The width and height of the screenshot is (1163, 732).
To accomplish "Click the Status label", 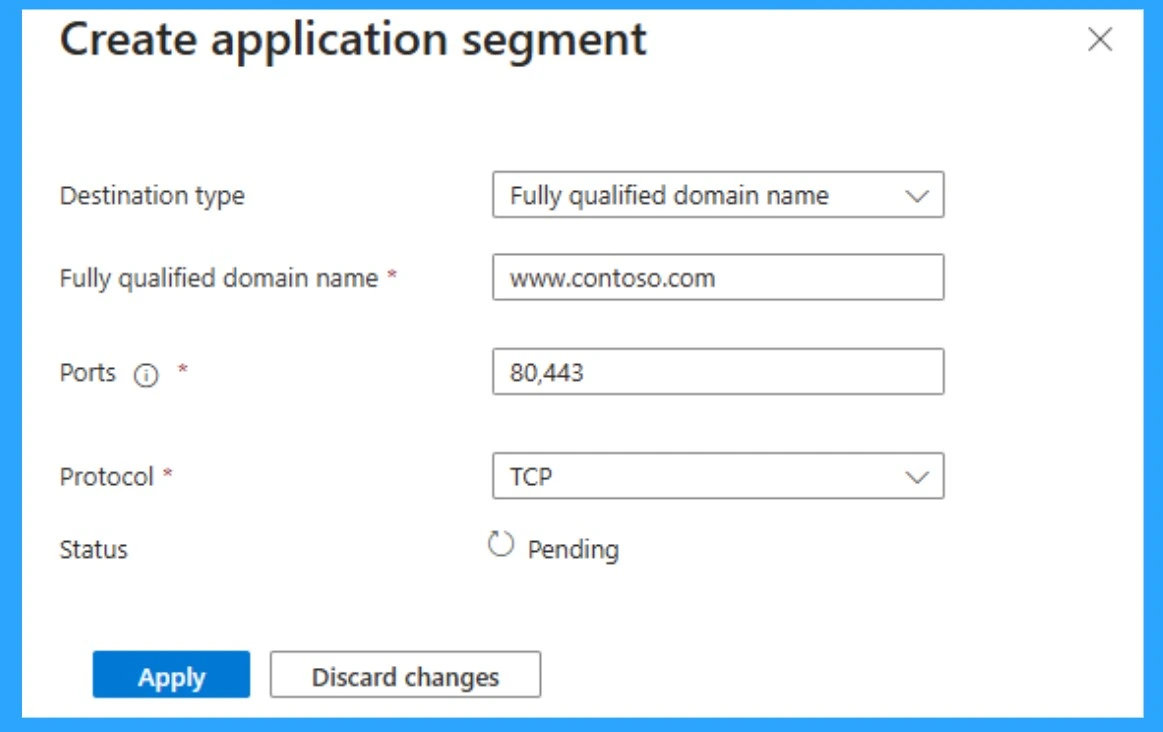I will tap(93, 550).
